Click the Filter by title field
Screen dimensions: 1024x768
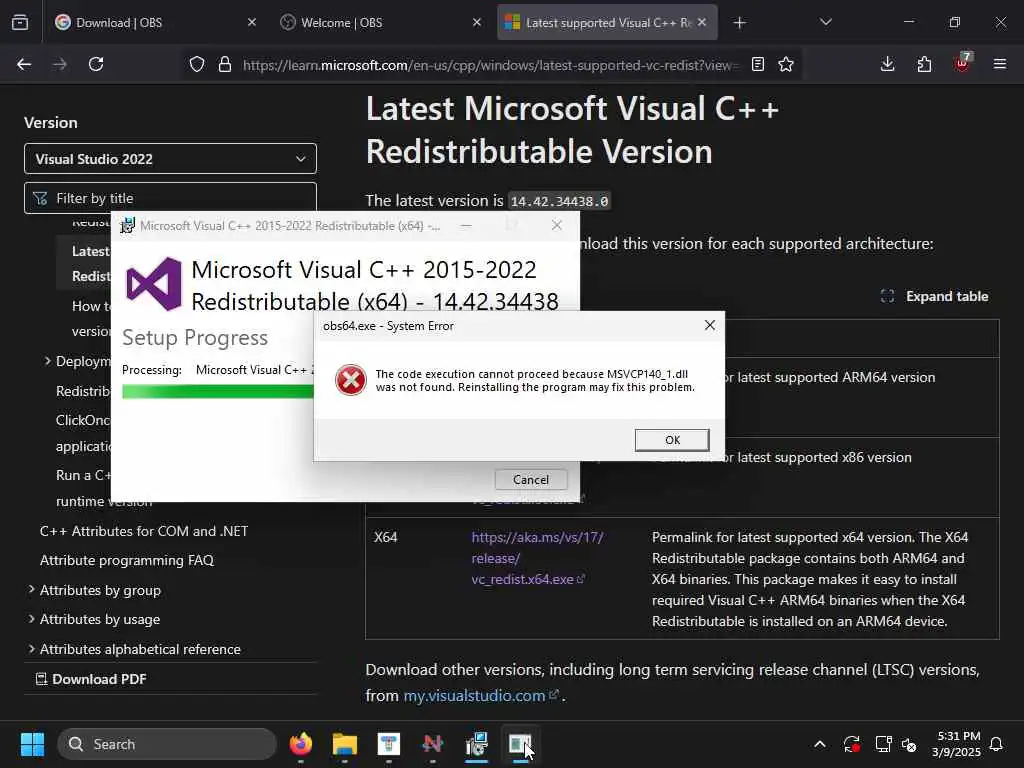(170, 198)
